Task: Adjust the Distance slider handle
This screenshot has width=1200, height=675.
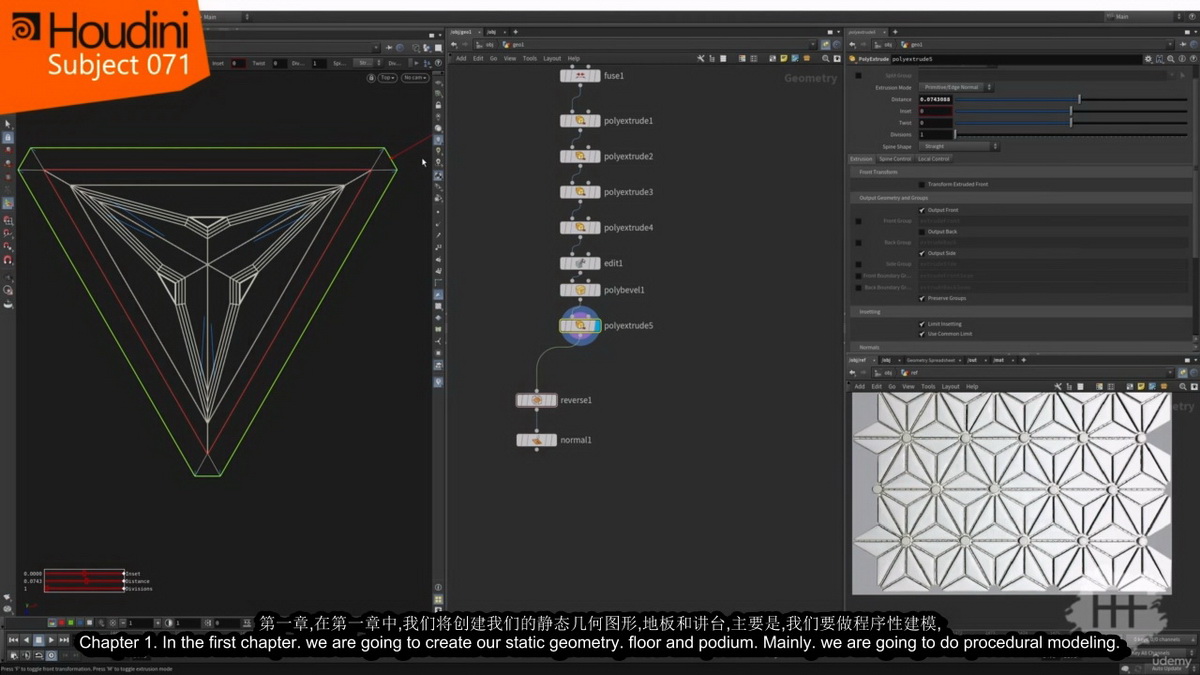Action: click(1079, 99)
